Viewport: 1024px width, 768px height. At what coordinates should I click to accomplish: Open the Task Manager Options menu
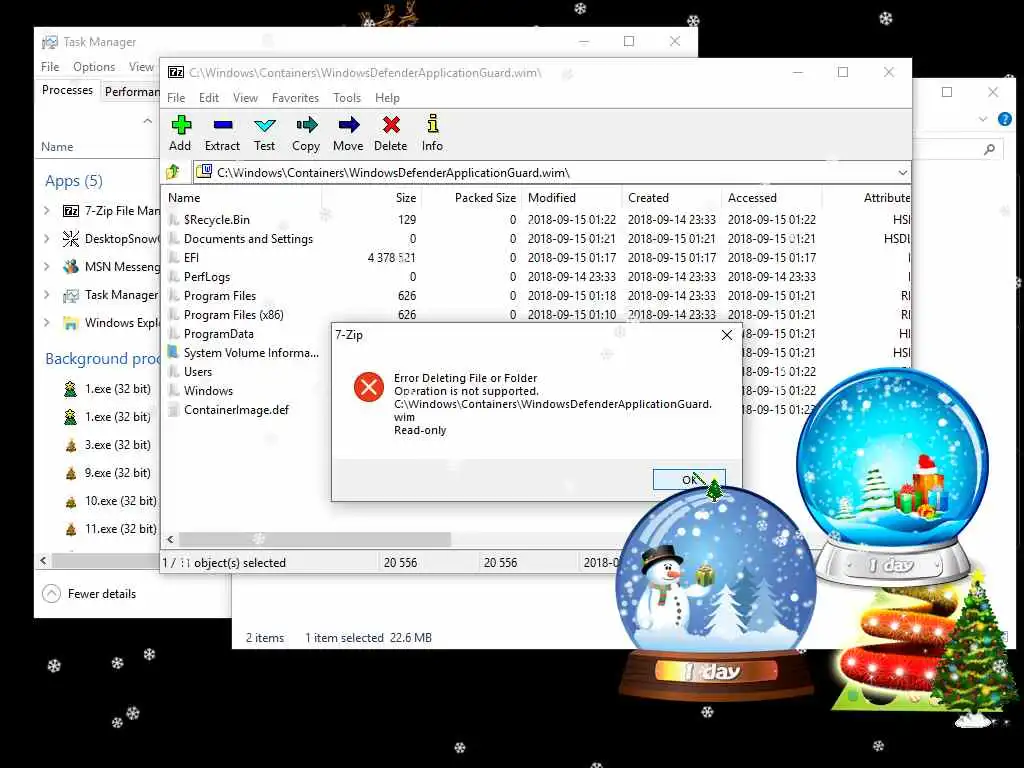94,67
